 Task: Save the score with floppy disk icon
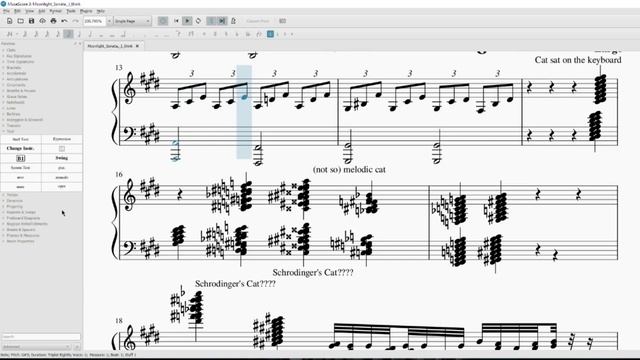(x=31, y=21)
